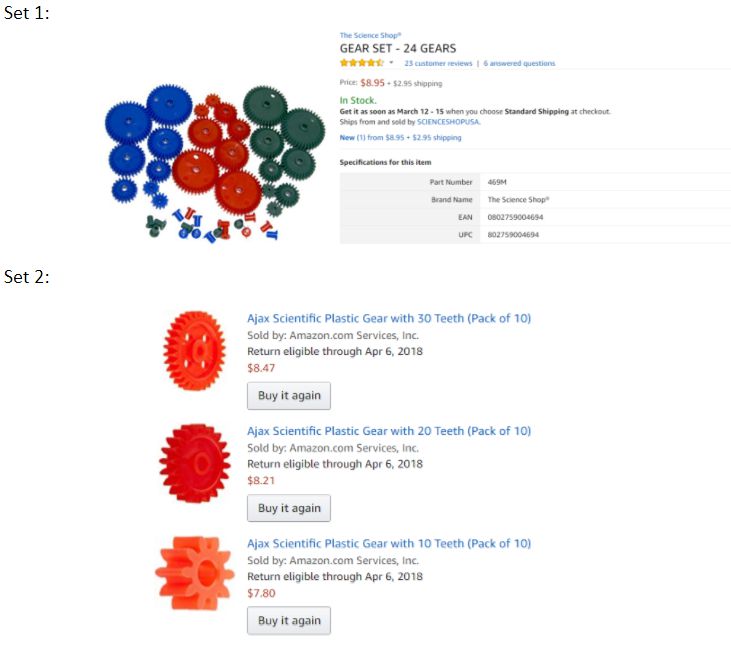Buy the 20 Teeth gear pack again
This screenshot has width=731, height=652.
coord(289,508)
